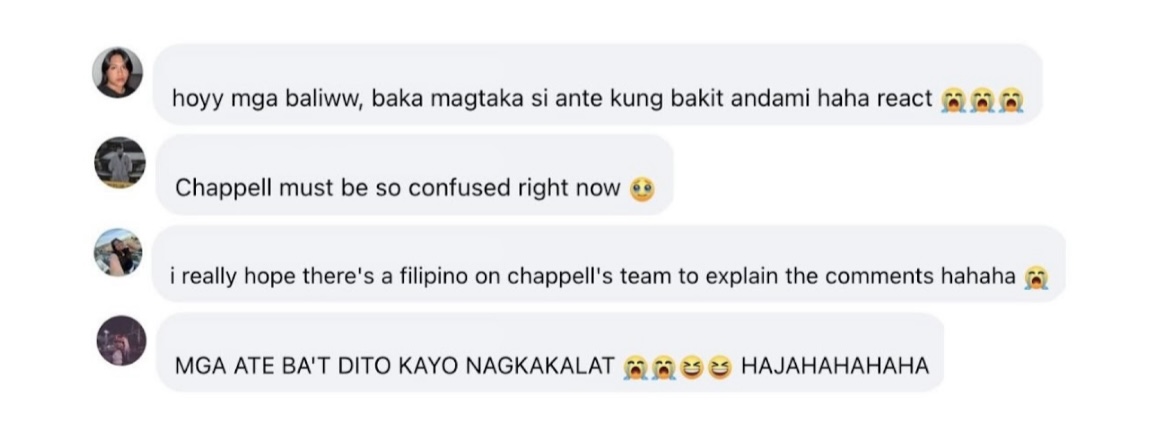Select the comment text 'hoyy mga baliww, baka magtaka'
This screenshot has width=1170, height=423.
tap(348, 99)
